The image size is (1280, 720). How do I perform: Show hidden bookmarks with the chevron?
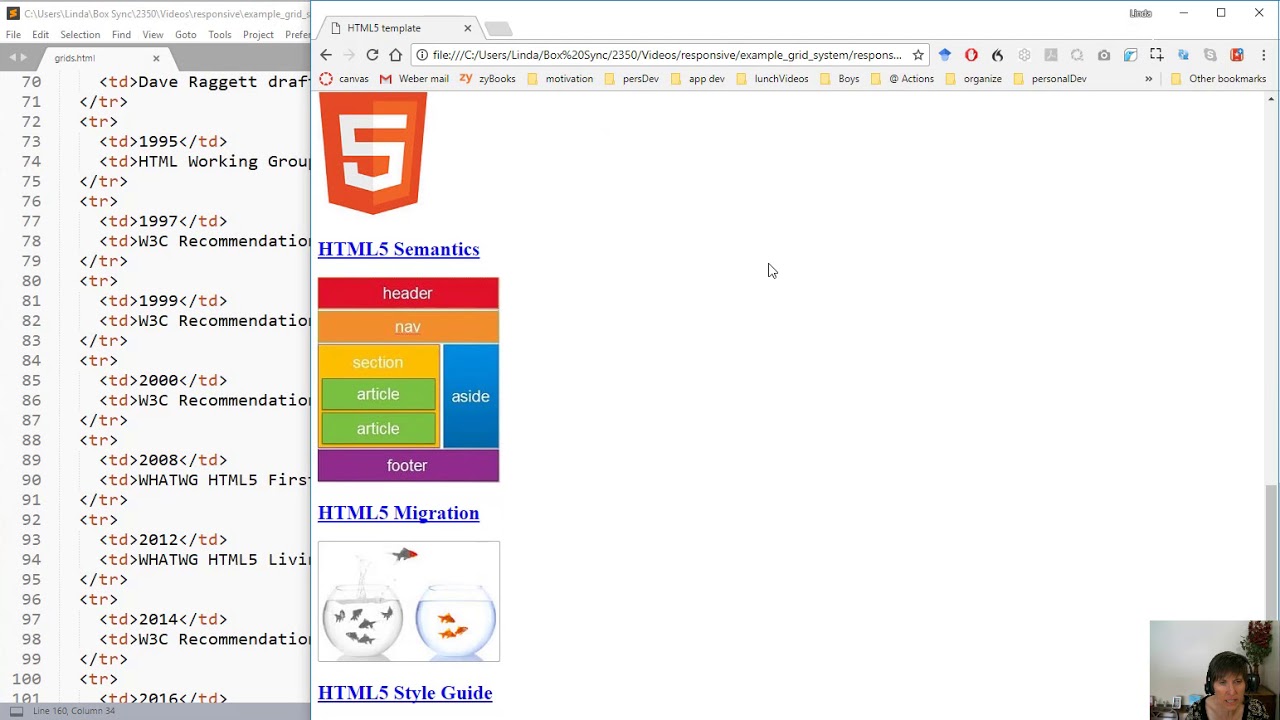click(x=1148, y=79)
